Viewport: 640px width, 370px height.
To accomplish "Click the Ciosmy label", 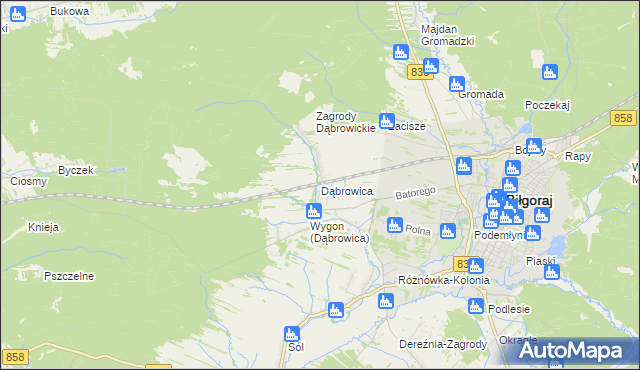I will pyautogui.click(x=29, y=181).
